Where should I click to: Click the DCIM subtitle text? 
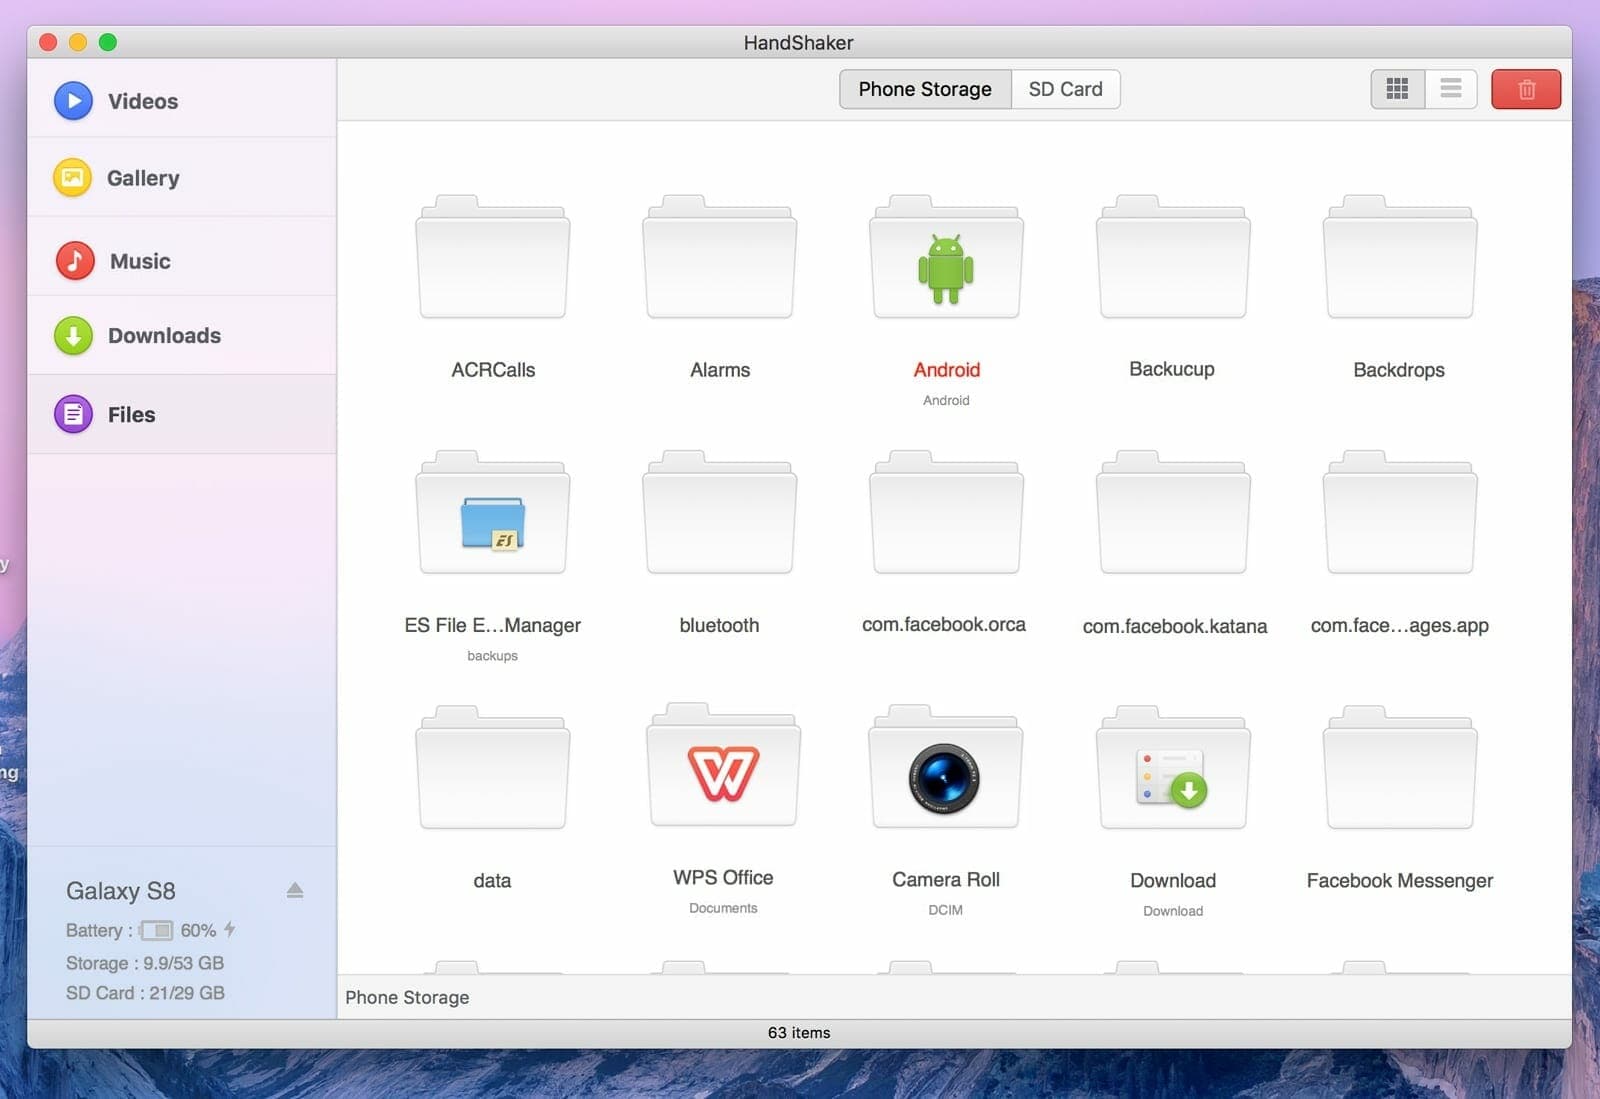[x=946, y=910]
